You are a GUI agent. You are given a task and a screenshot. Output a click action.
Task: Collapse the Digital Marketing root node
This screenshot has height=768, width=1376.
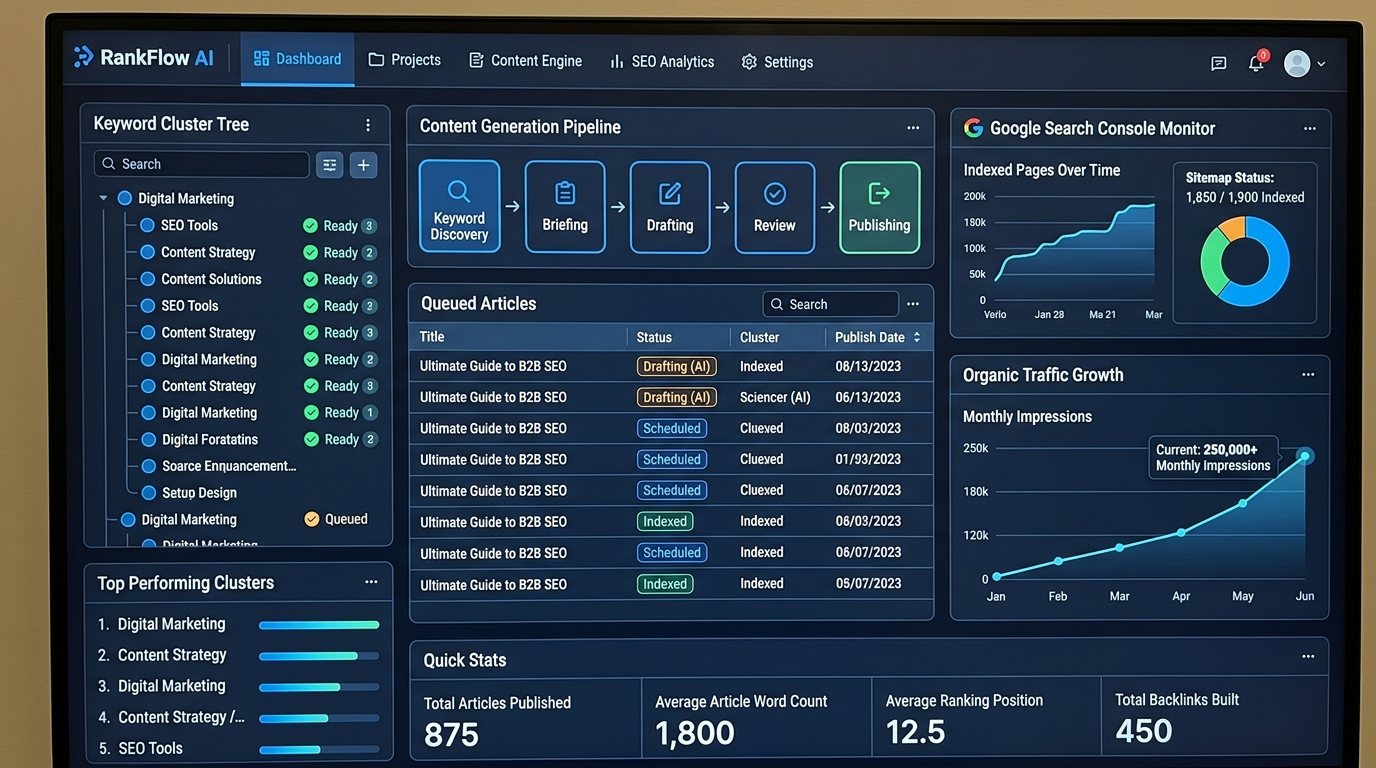click(x=103, y=198)
